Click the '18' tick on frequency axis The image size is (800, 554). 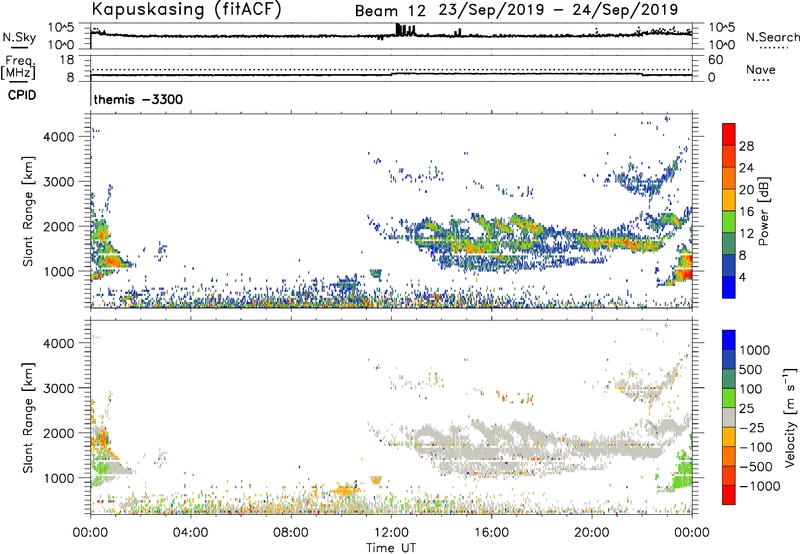[x=67, y=60]
